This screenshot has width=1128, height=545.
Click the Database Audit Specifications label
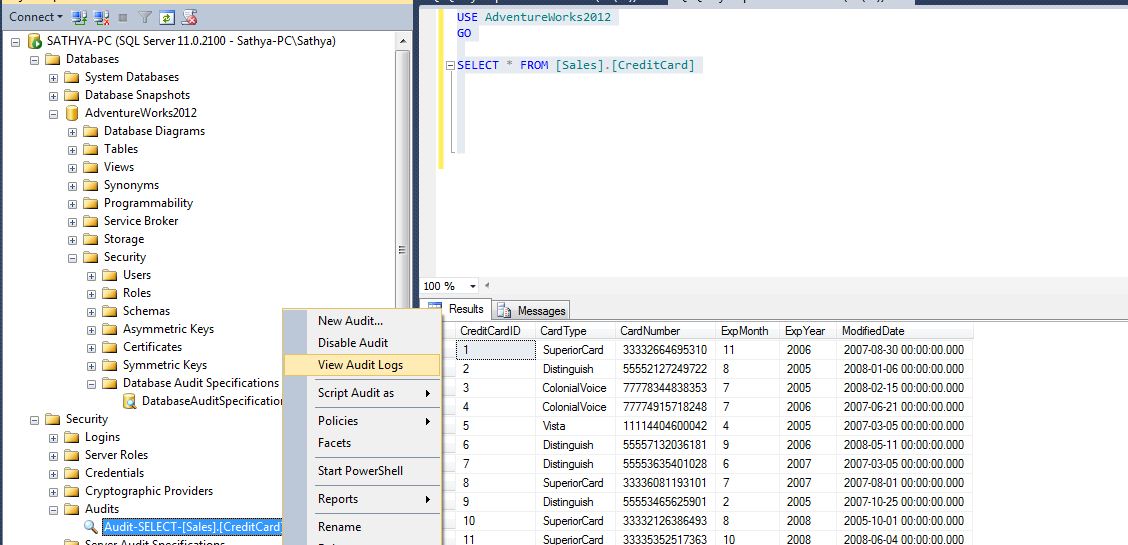(201, 383)
